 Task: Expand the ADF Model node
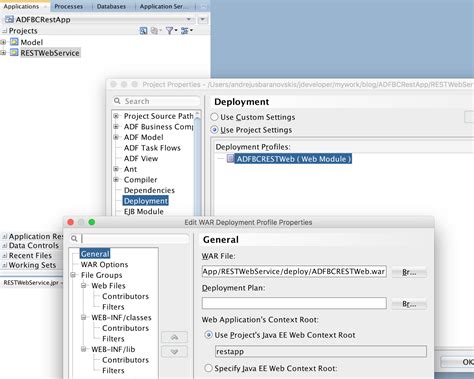point(116,137)
